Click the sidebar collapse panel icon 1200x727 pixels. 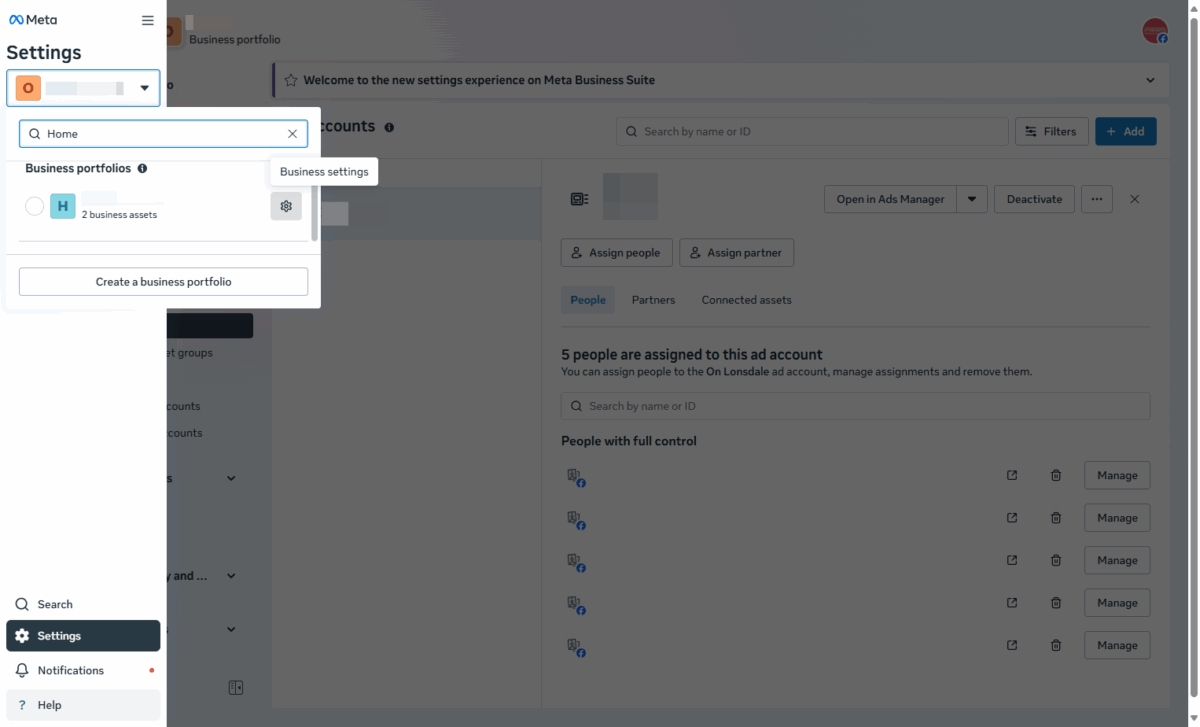coord(236,688)
